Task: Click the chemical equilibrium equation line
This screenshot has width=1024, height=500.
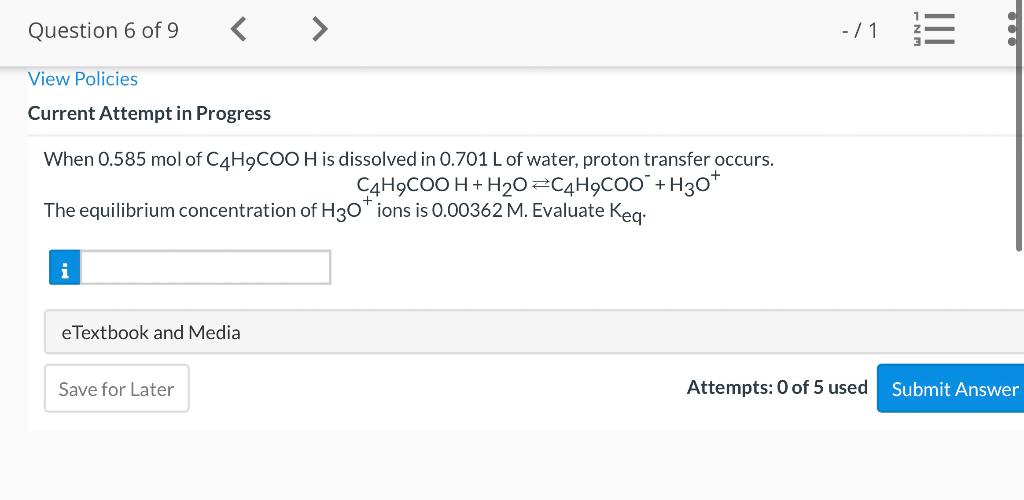Action: click(x=539, y=185)
